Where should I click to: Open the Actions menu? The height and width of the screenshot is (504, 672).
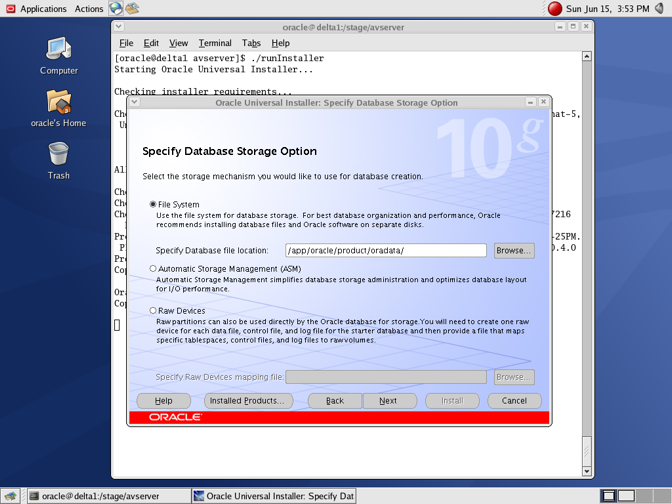(x=89, y=9)
